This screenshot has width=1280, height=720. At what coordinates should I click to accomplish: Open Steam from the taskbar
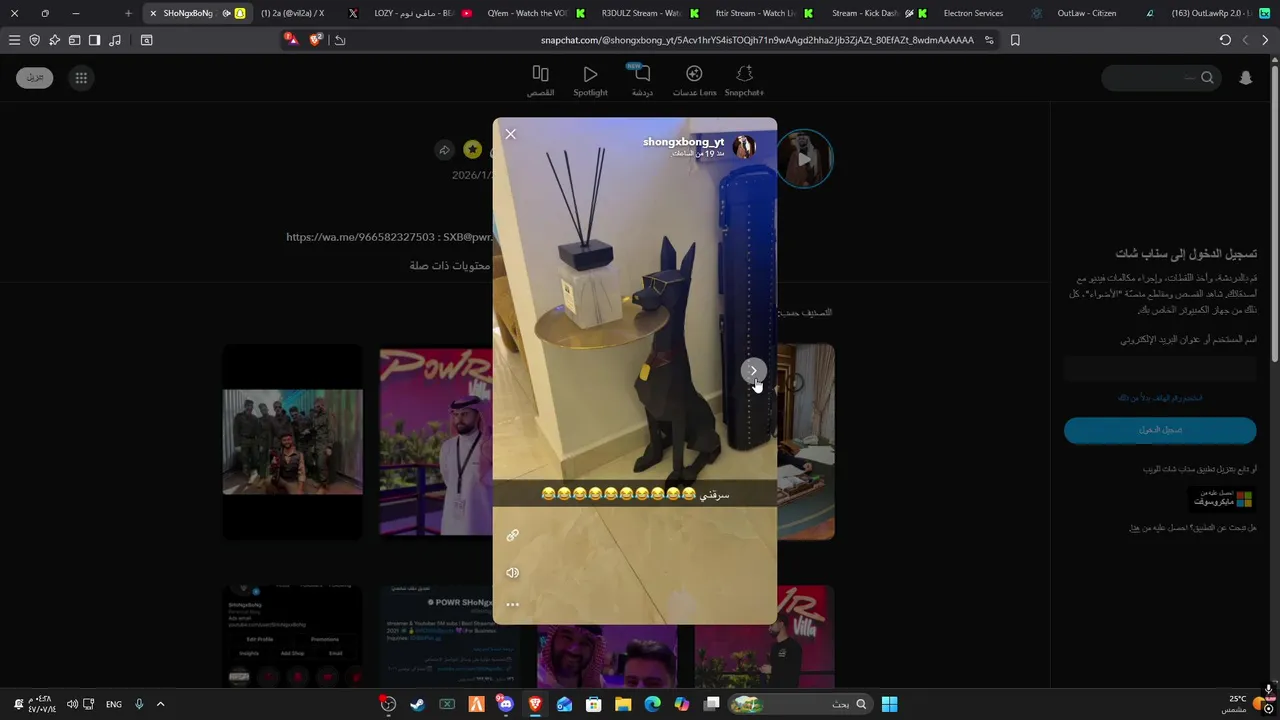click(x=417, y=704)
